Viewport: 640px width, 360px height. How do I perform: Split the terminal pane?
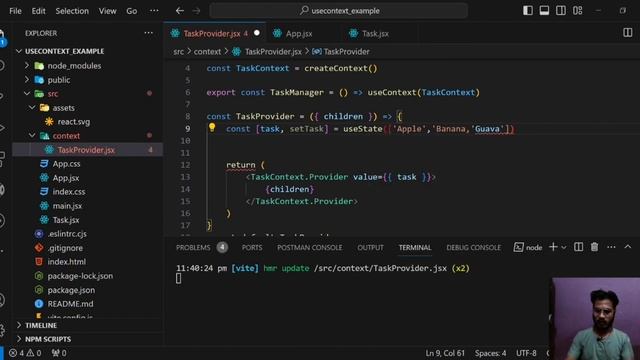(x=578, y=247)
